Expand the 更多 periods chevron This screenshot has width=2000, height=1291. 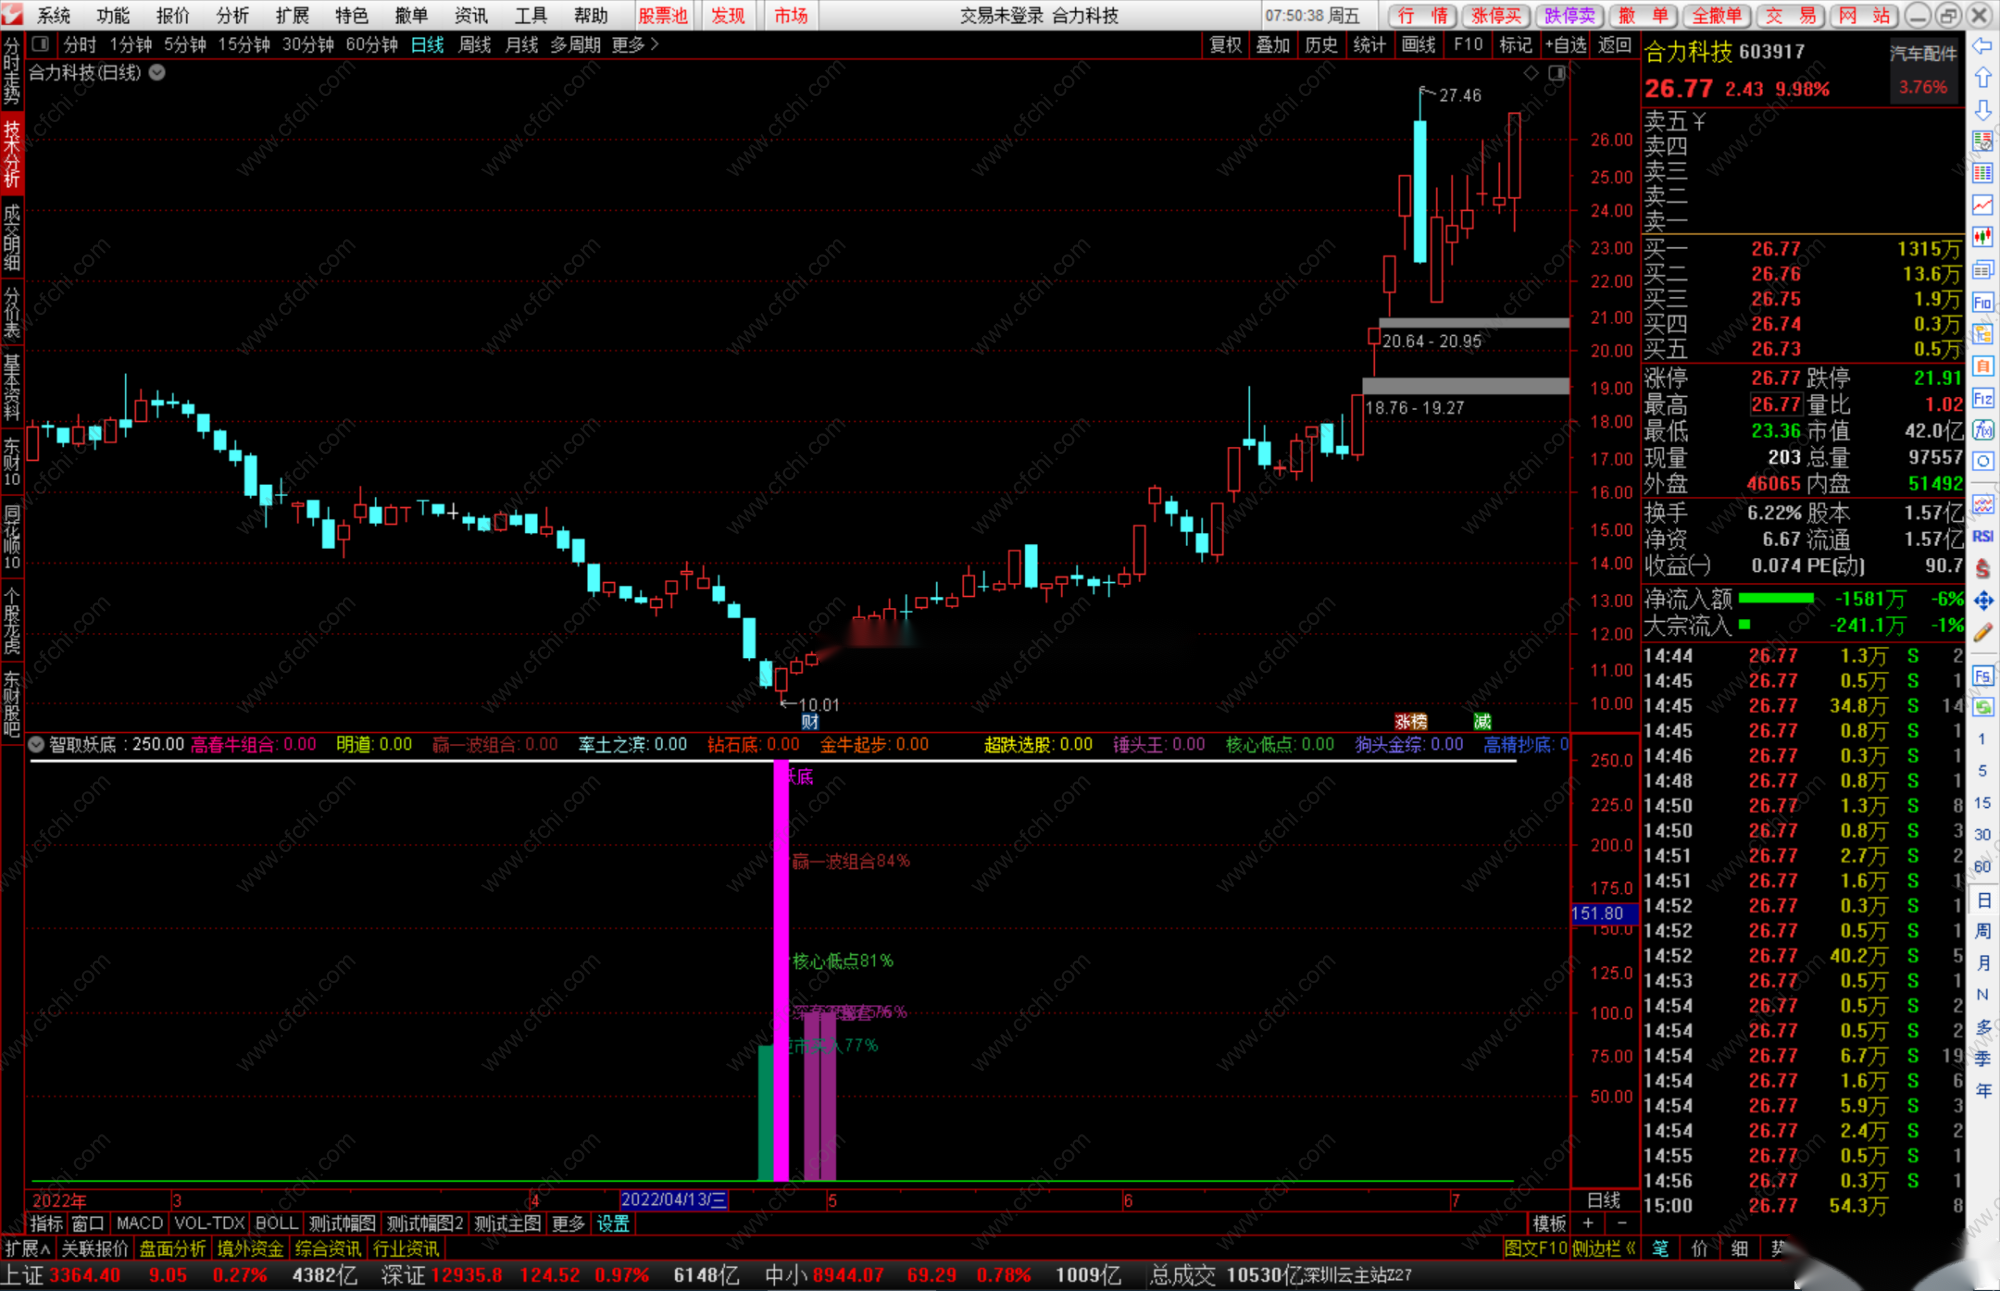coord(655,44)
